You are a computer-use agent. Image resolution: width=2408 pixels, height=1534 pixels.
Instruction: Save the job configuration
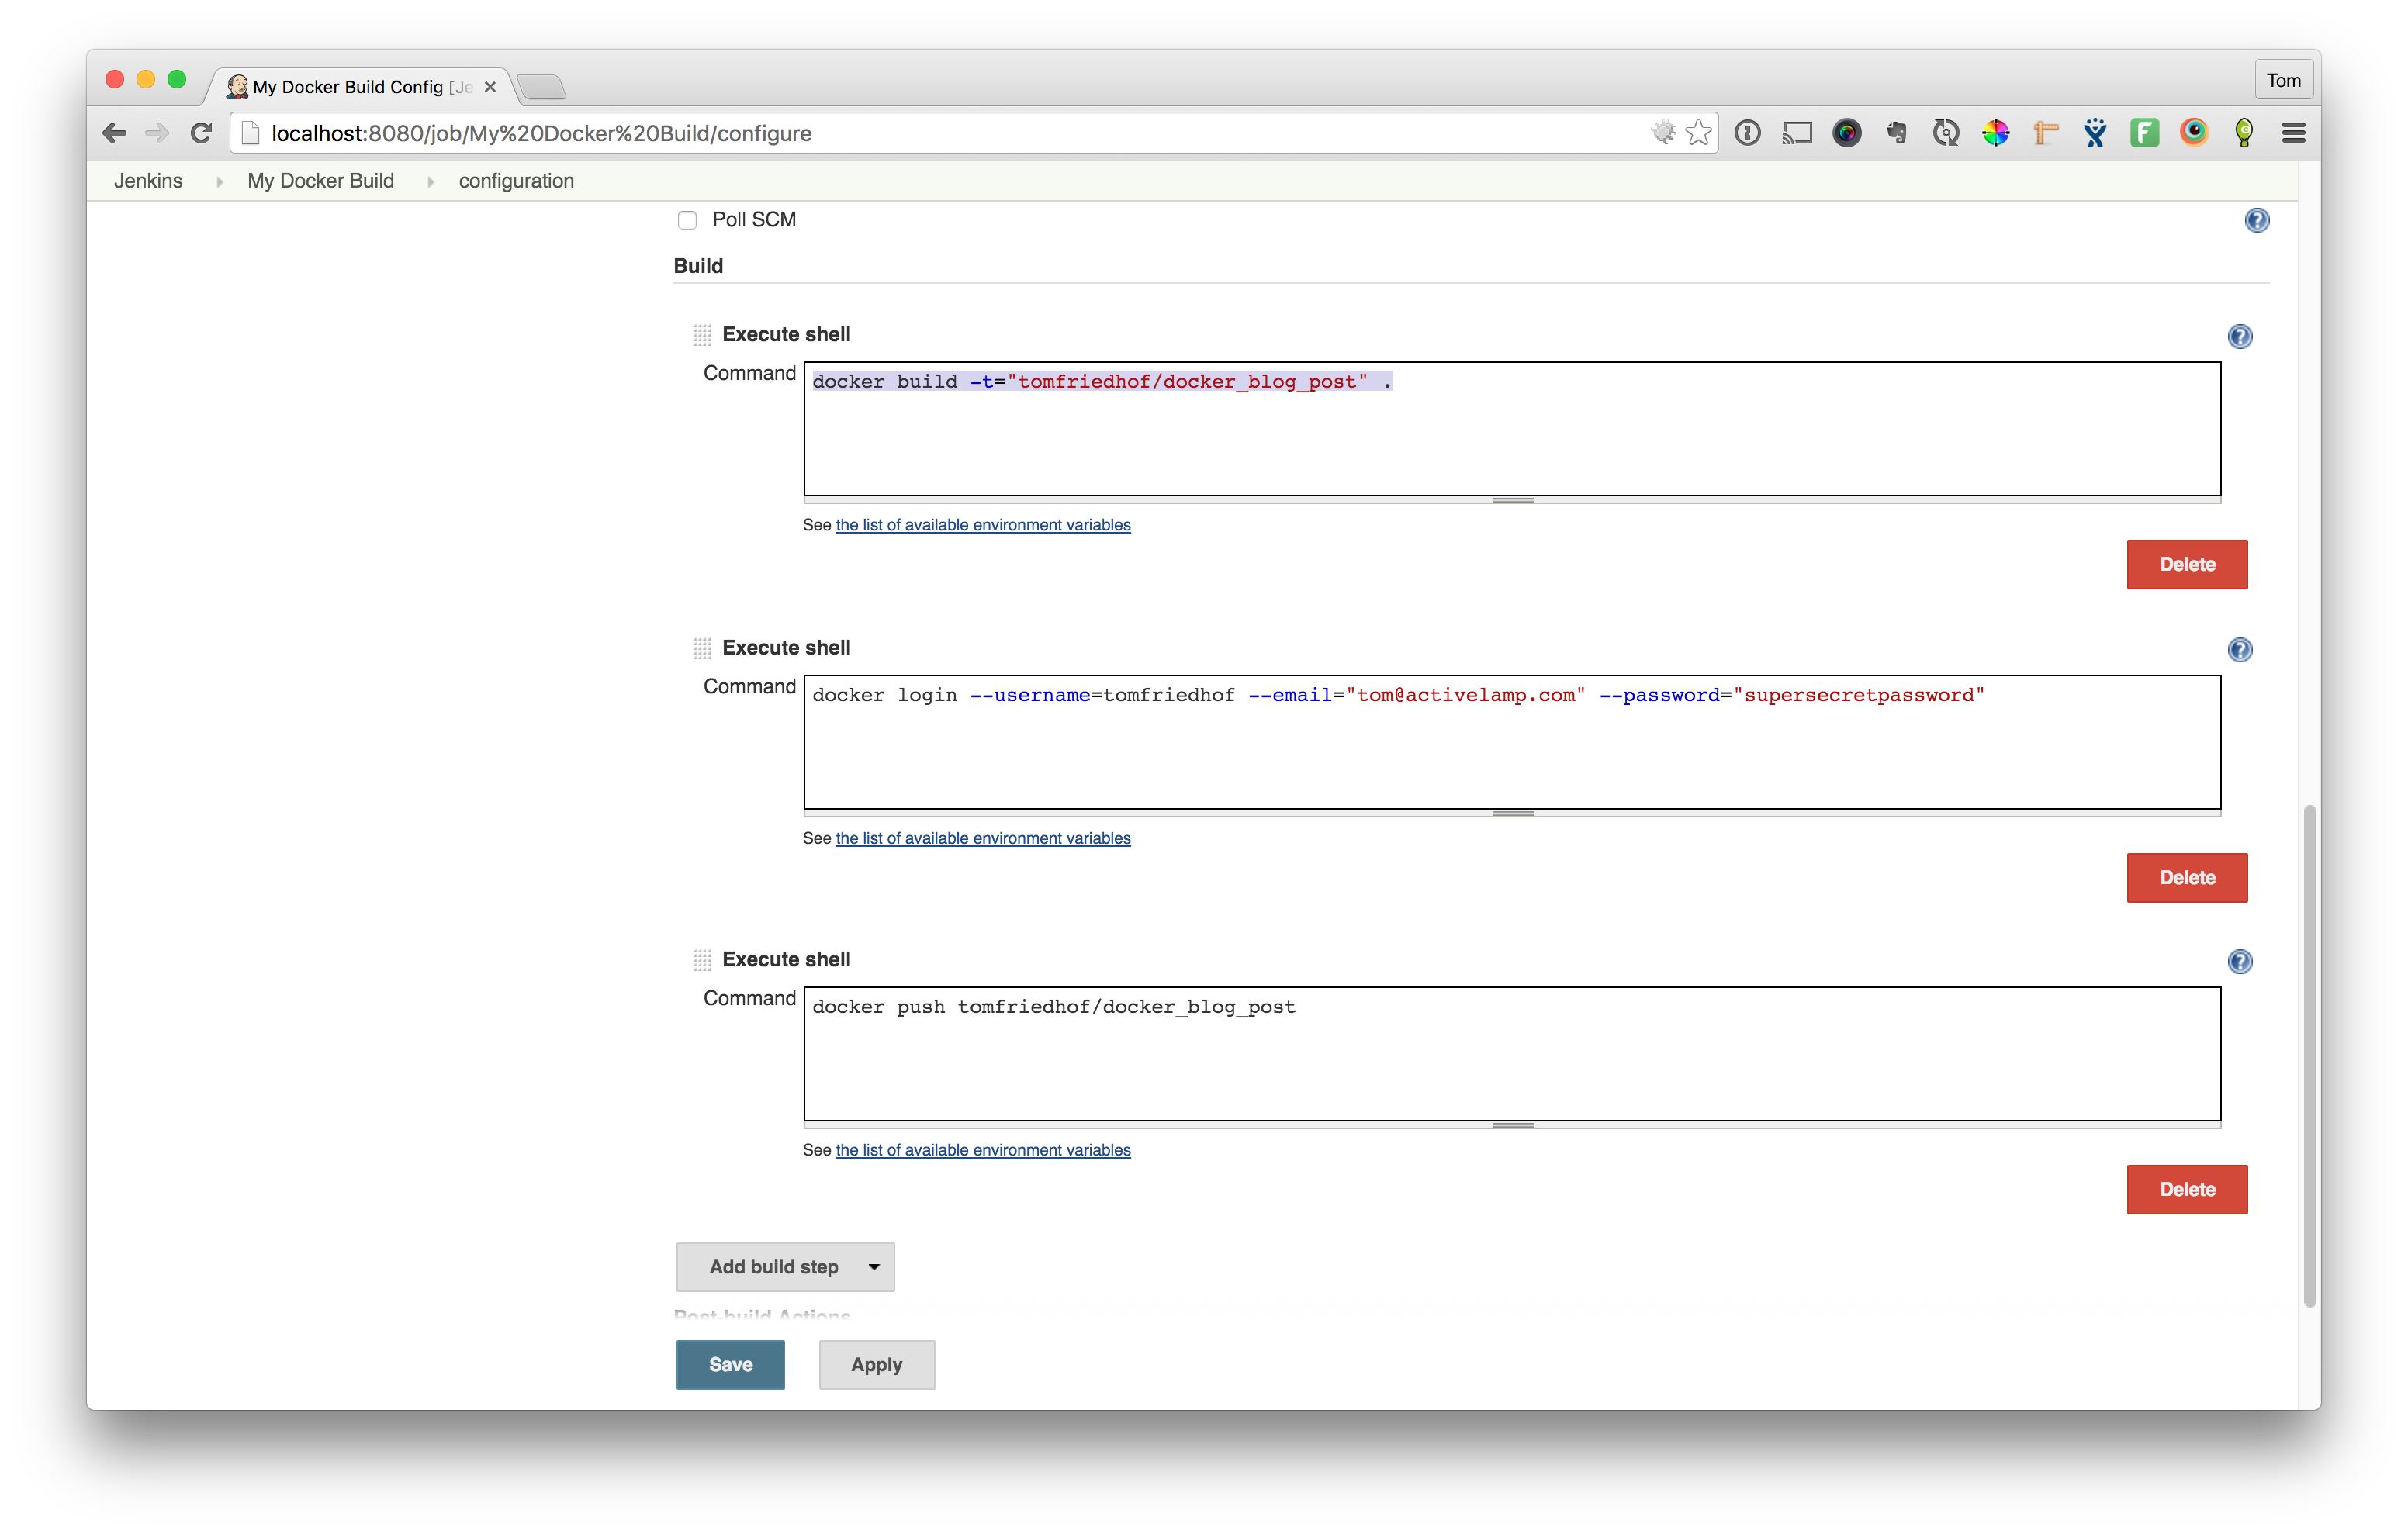(x=730, y=1364)
